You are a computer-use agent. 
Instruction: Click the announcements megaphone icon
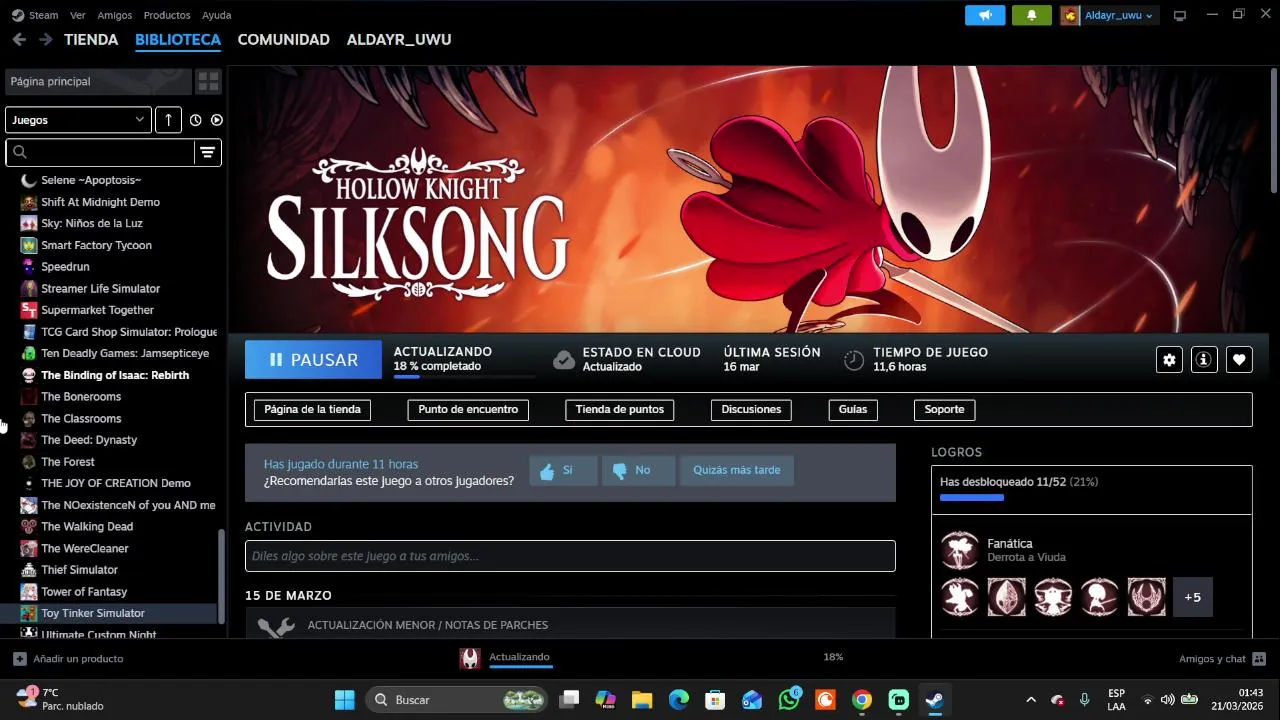point(985,15)
